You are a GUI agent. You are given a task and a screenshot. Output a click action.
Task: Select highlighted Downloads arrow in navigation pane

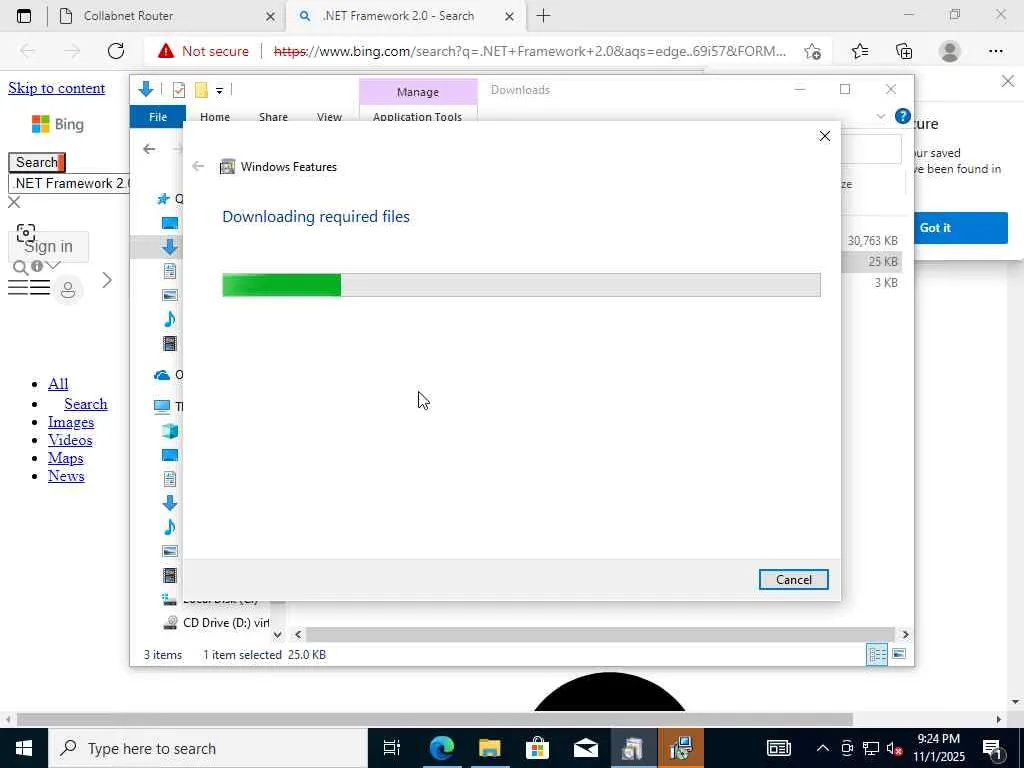tap(170, 247)
